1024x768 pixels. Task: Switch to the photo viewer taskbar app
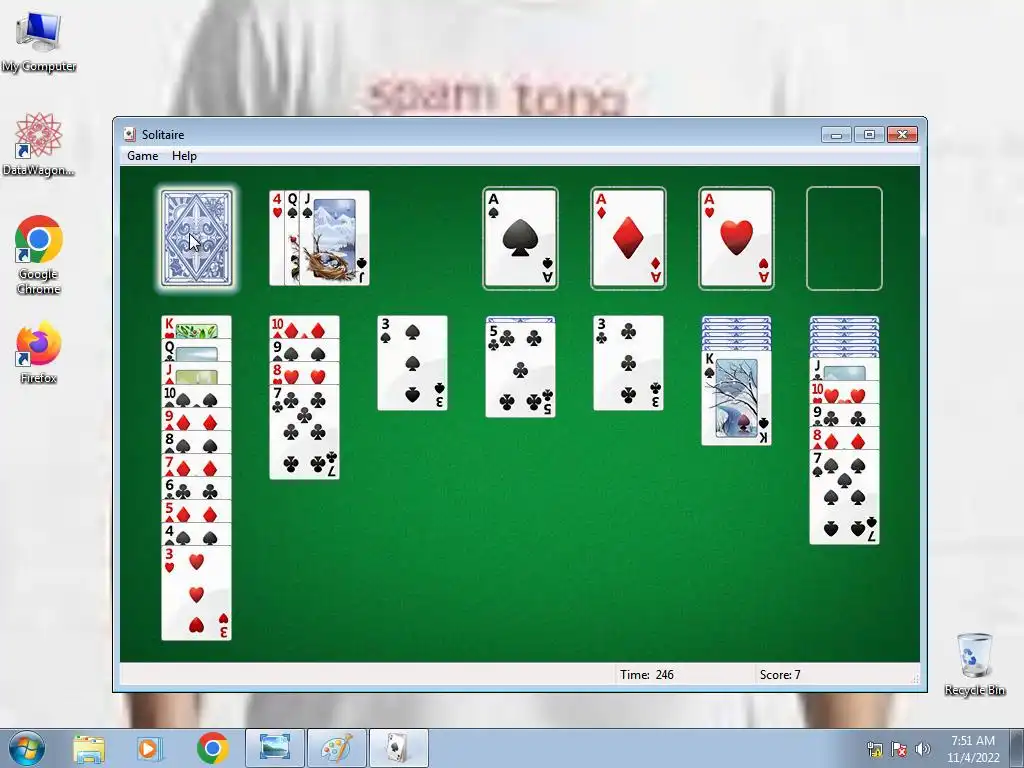275,748
